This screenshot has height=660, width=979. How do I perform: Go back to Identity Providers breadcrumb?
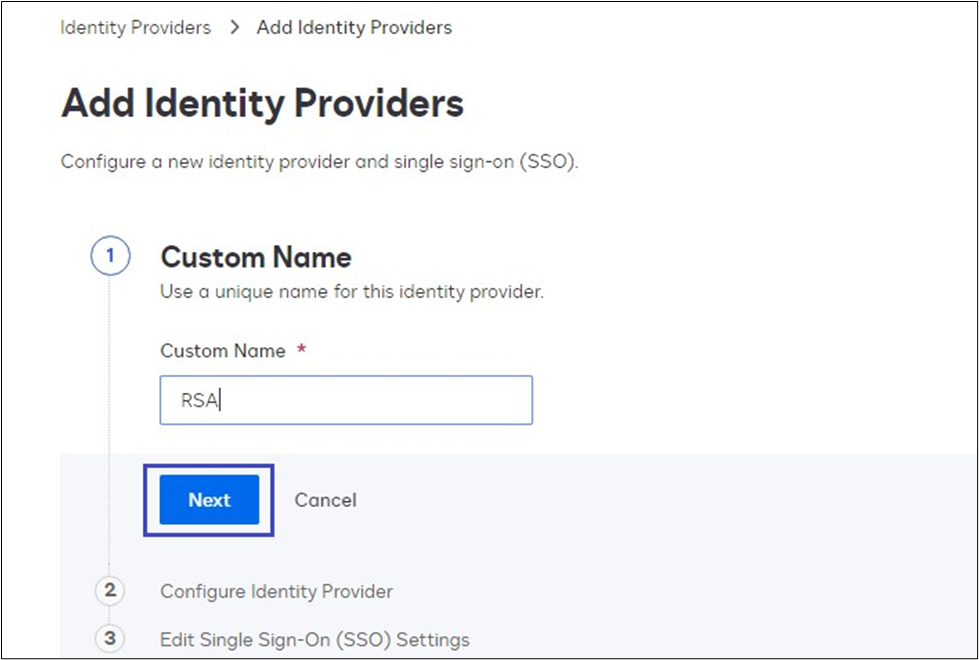point(135,28)
